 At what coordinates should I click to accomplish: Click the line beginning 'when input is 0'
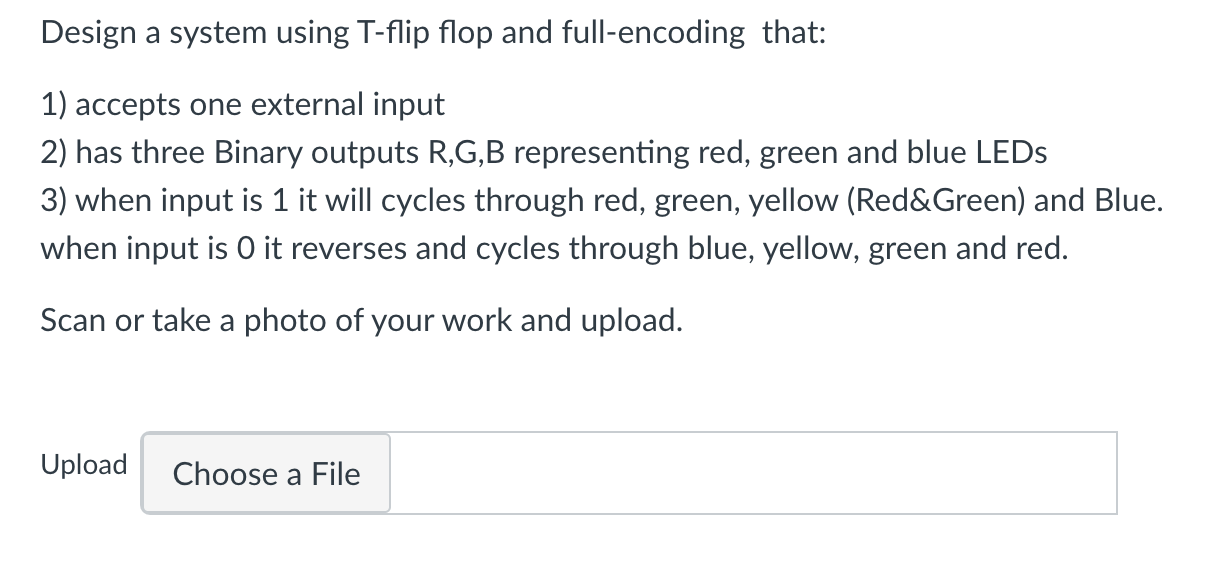[x=554, y=248]
